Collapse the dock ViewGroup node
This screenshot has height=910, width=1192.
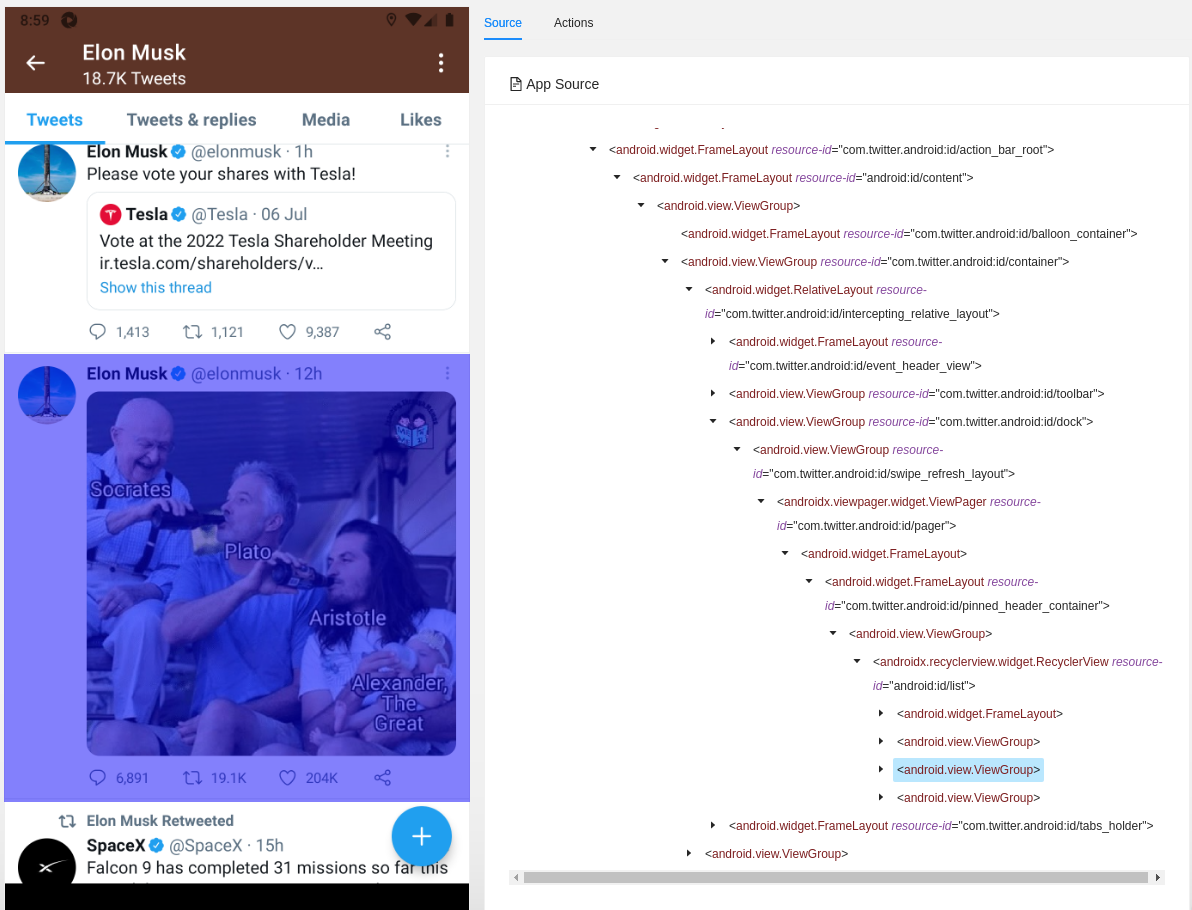tap(713, 421)
